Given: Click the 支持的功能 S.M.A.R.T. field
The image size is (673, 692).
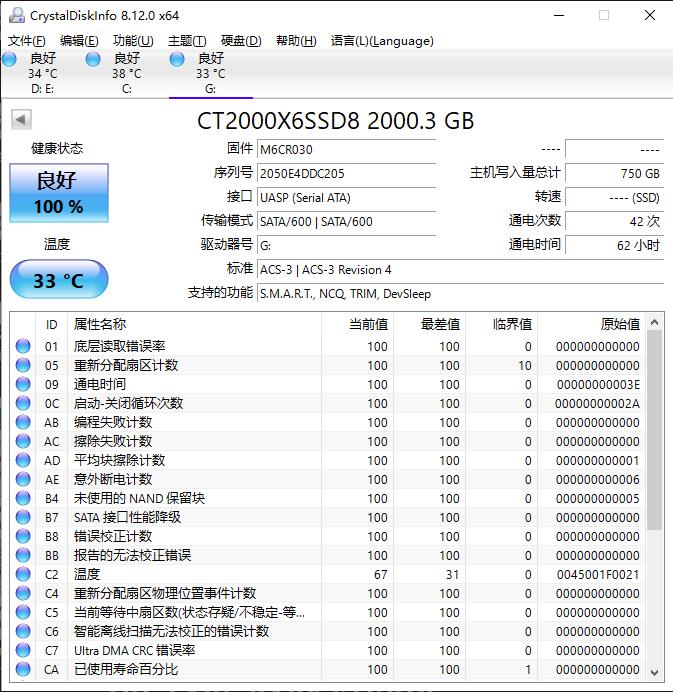Looking at the screenshot, I should (460, 293).
